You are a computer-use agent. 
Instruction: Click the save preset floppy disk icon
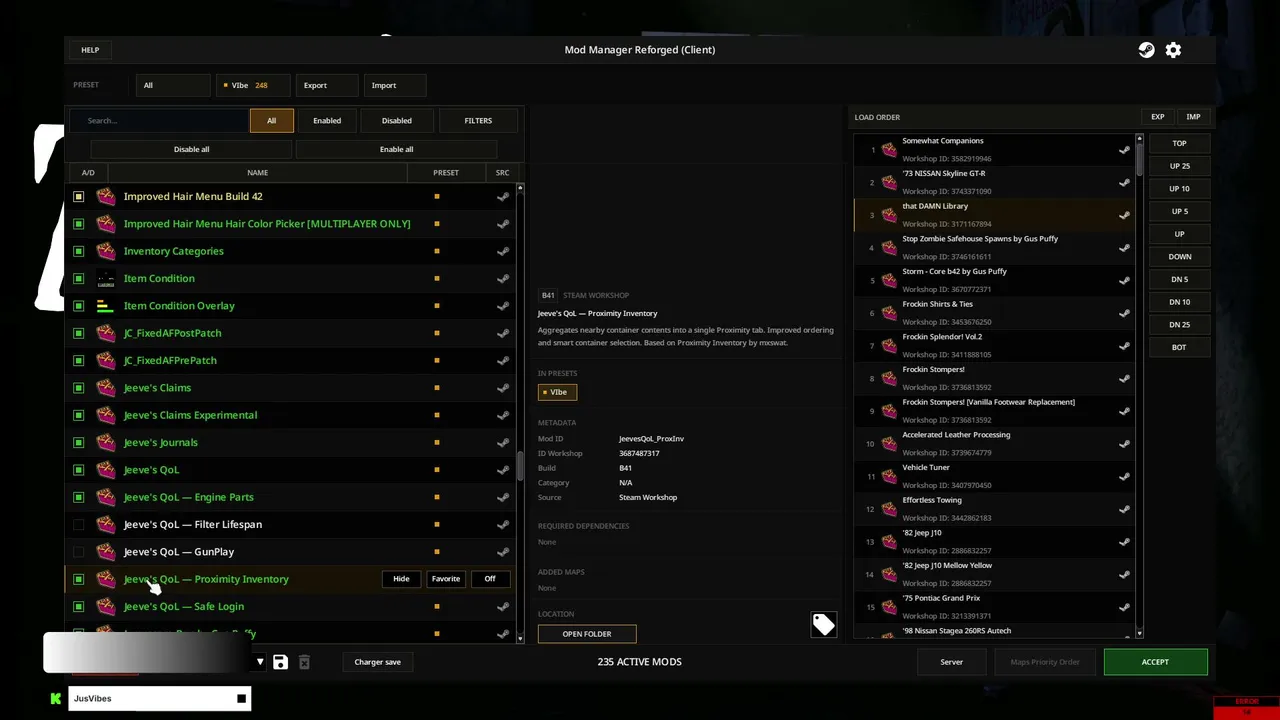[280, 662]
